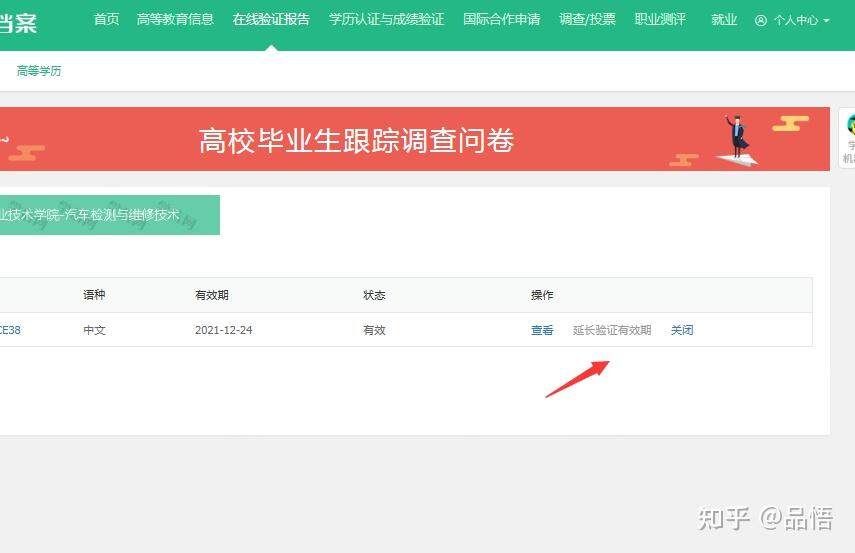Click the 语种 column header
855x553 pixels.
pyautogui.click(x=94, y=295)
